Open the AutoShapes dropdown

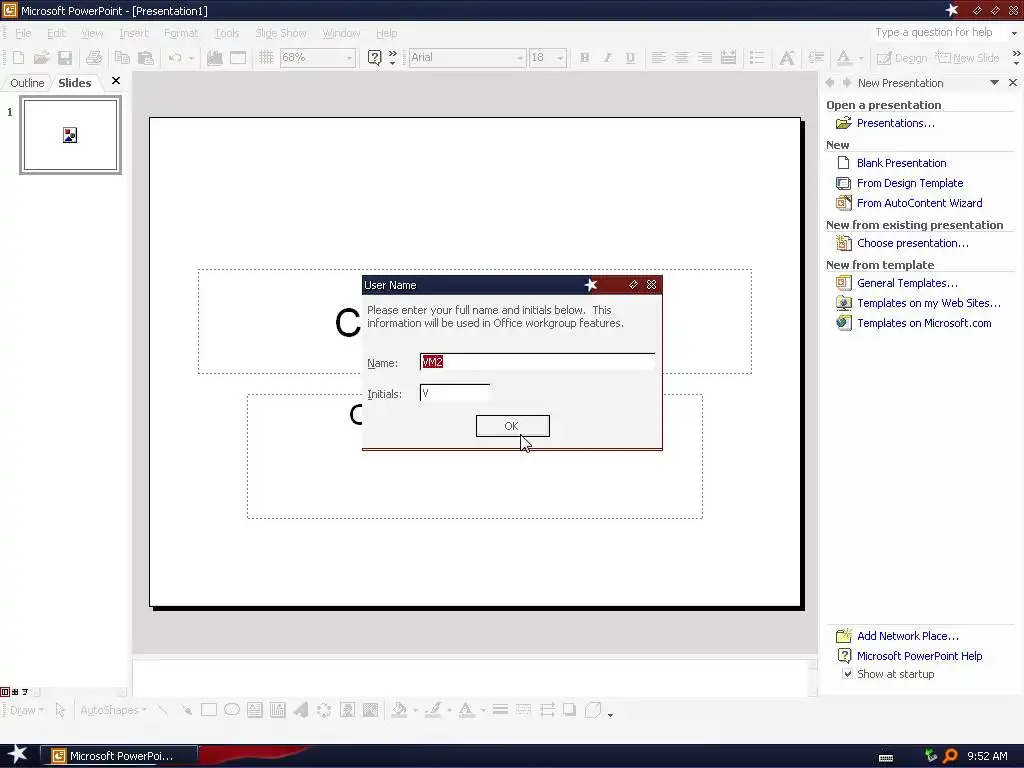(113, 710)
